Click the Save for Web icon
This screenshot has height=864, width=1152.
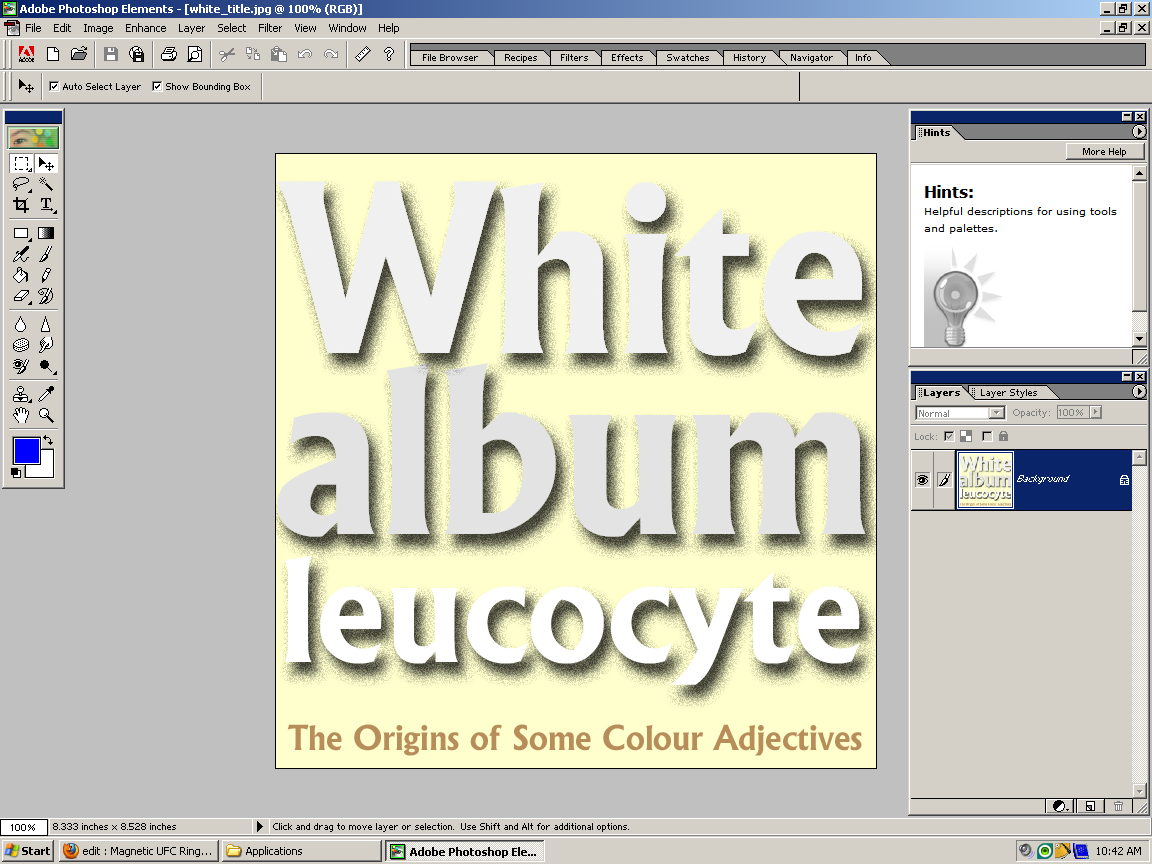click(x=137, y=54)
